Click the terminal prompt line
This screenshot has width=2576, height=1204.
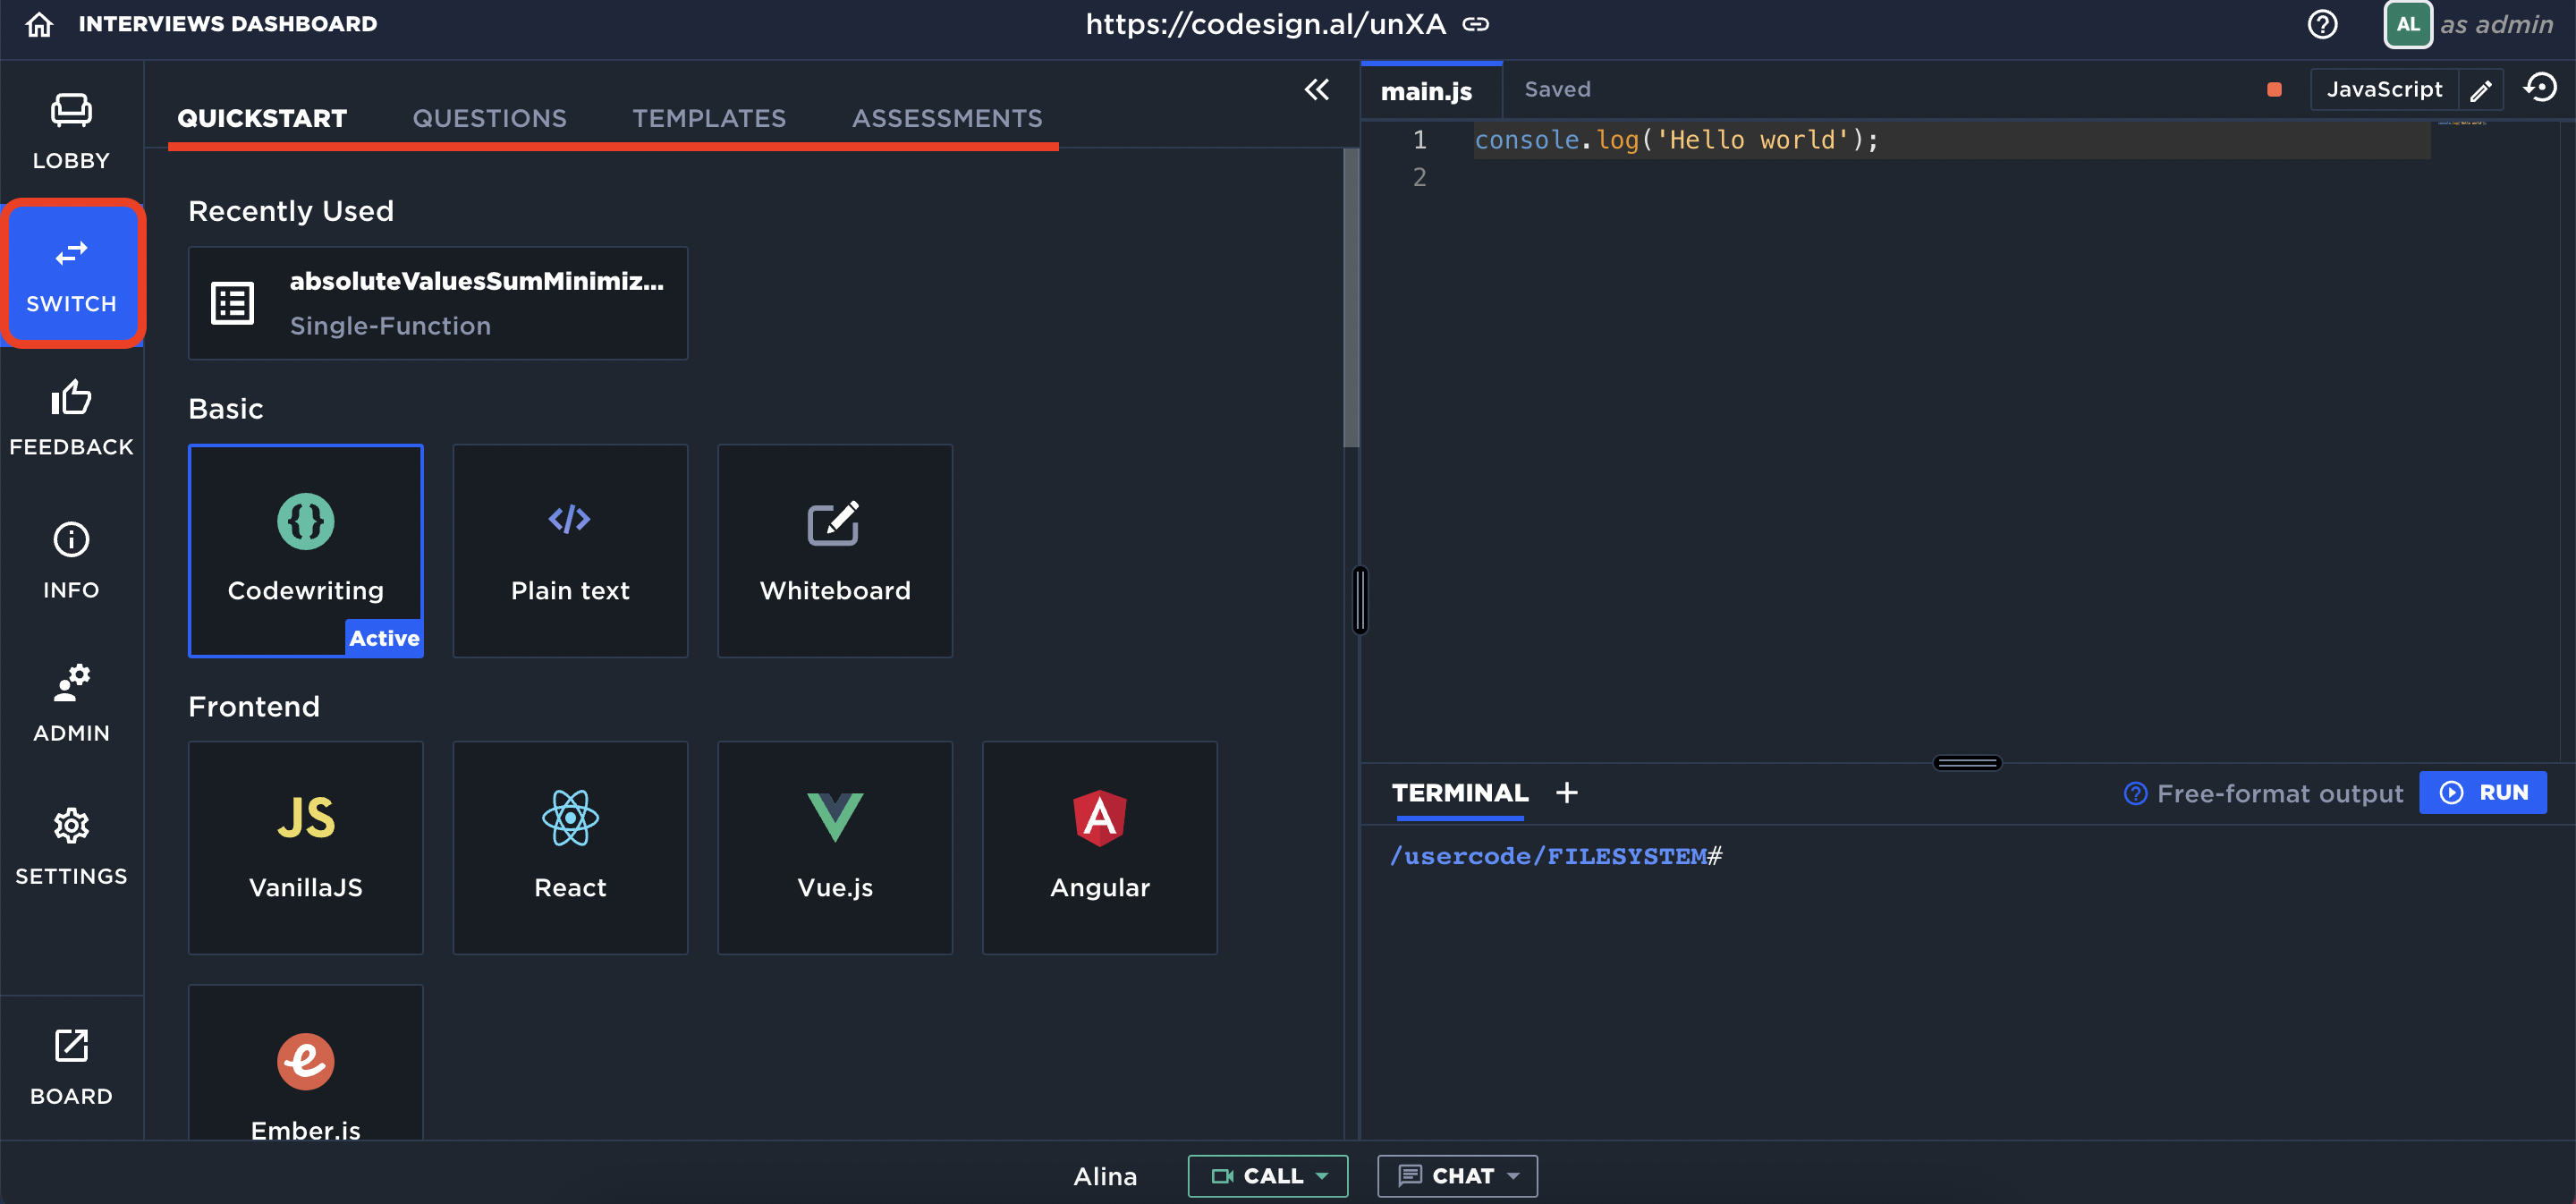(1556, 856)
